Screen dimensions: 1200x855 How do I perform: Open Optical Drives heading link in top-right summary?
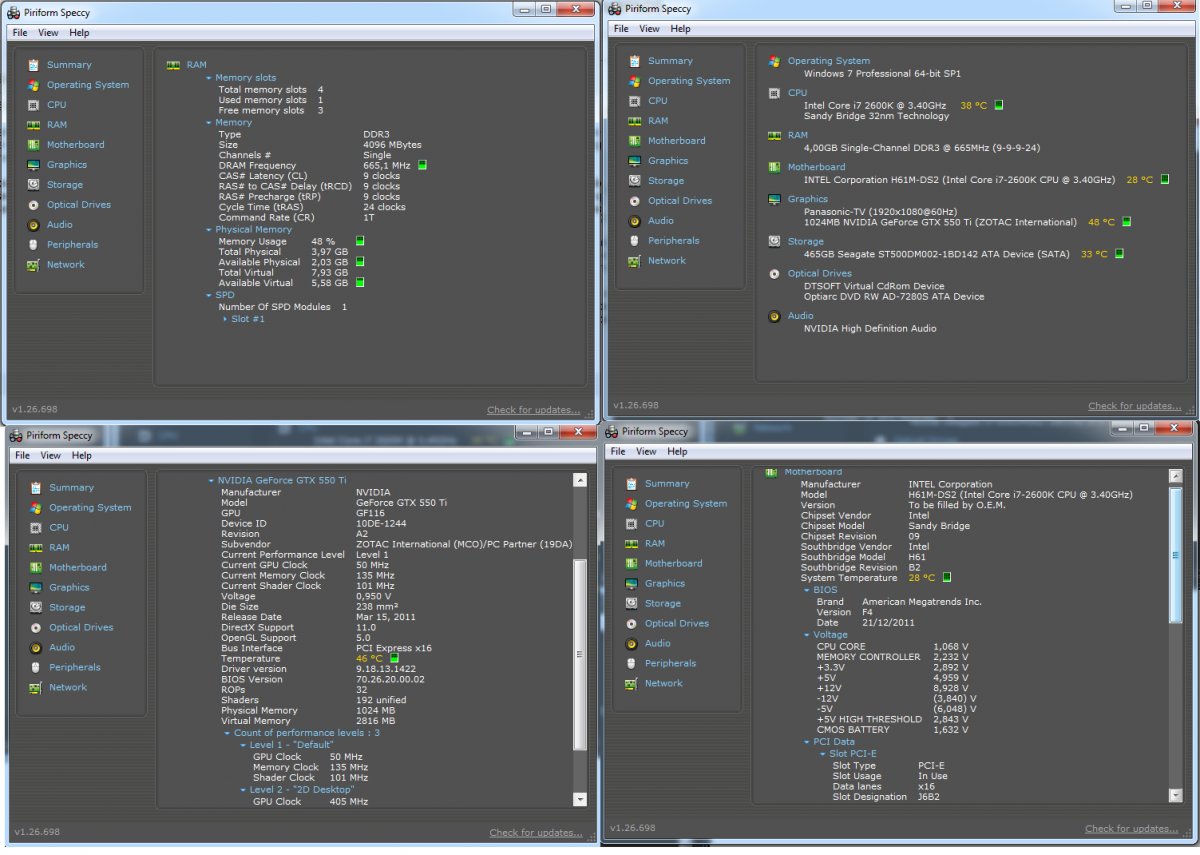coord(820,273)
